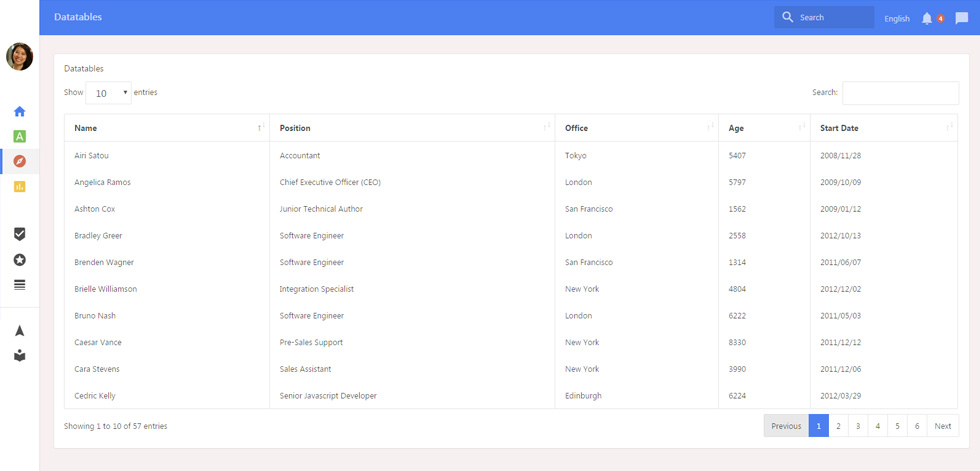Open the star circle sidebar icon
The height and width of the screenshot is (471, 980).
19,260
